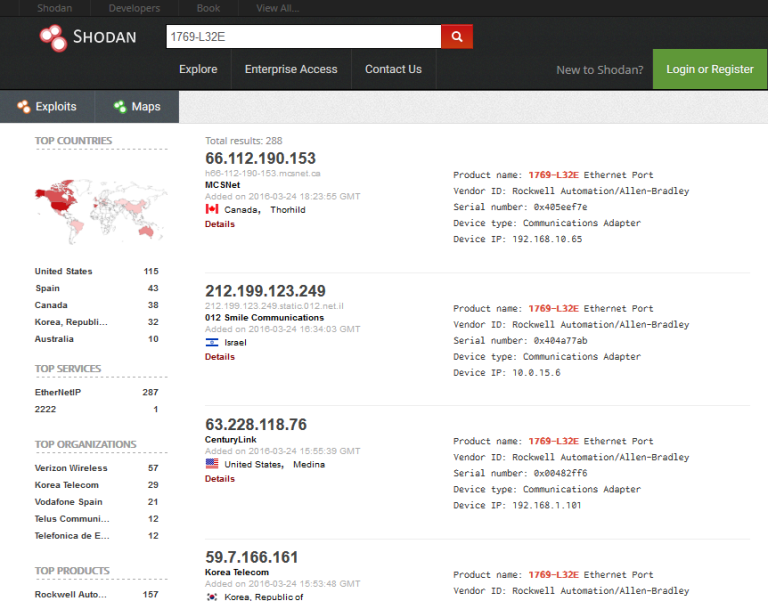
Task: Go to Enterprise Access page
Action: pos(291,69)
